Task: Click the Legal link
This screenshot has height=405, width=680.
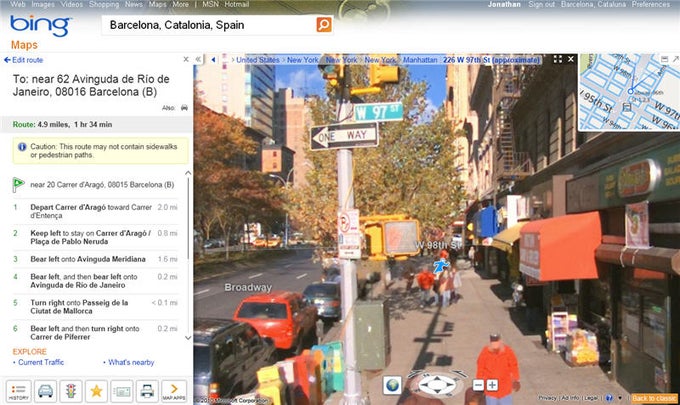Action: tap(590, 398)
